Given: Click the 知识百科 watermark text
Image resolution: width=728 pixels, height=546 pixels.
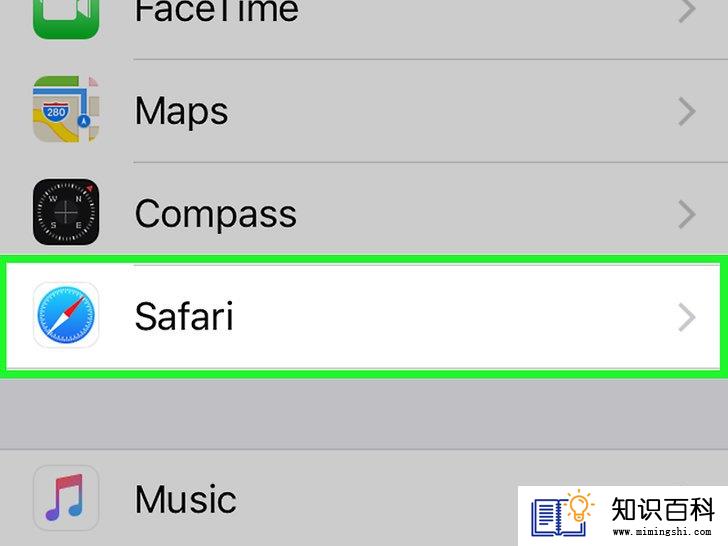Looking at the screenshot, I should 663,509.
